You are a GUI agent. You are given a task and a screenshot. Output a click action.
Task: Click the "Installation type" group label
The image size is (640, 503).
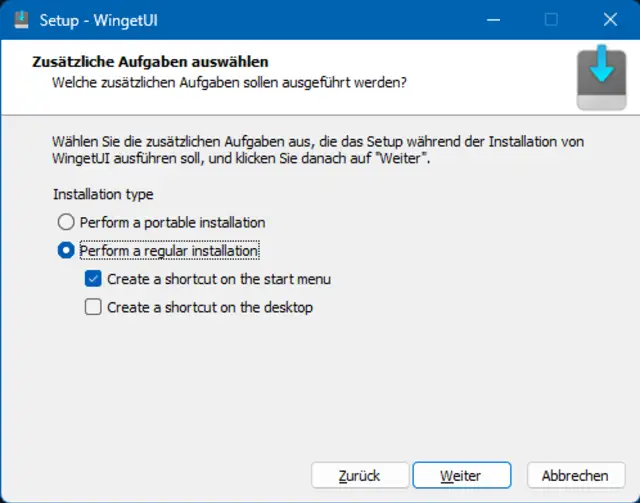103,194
